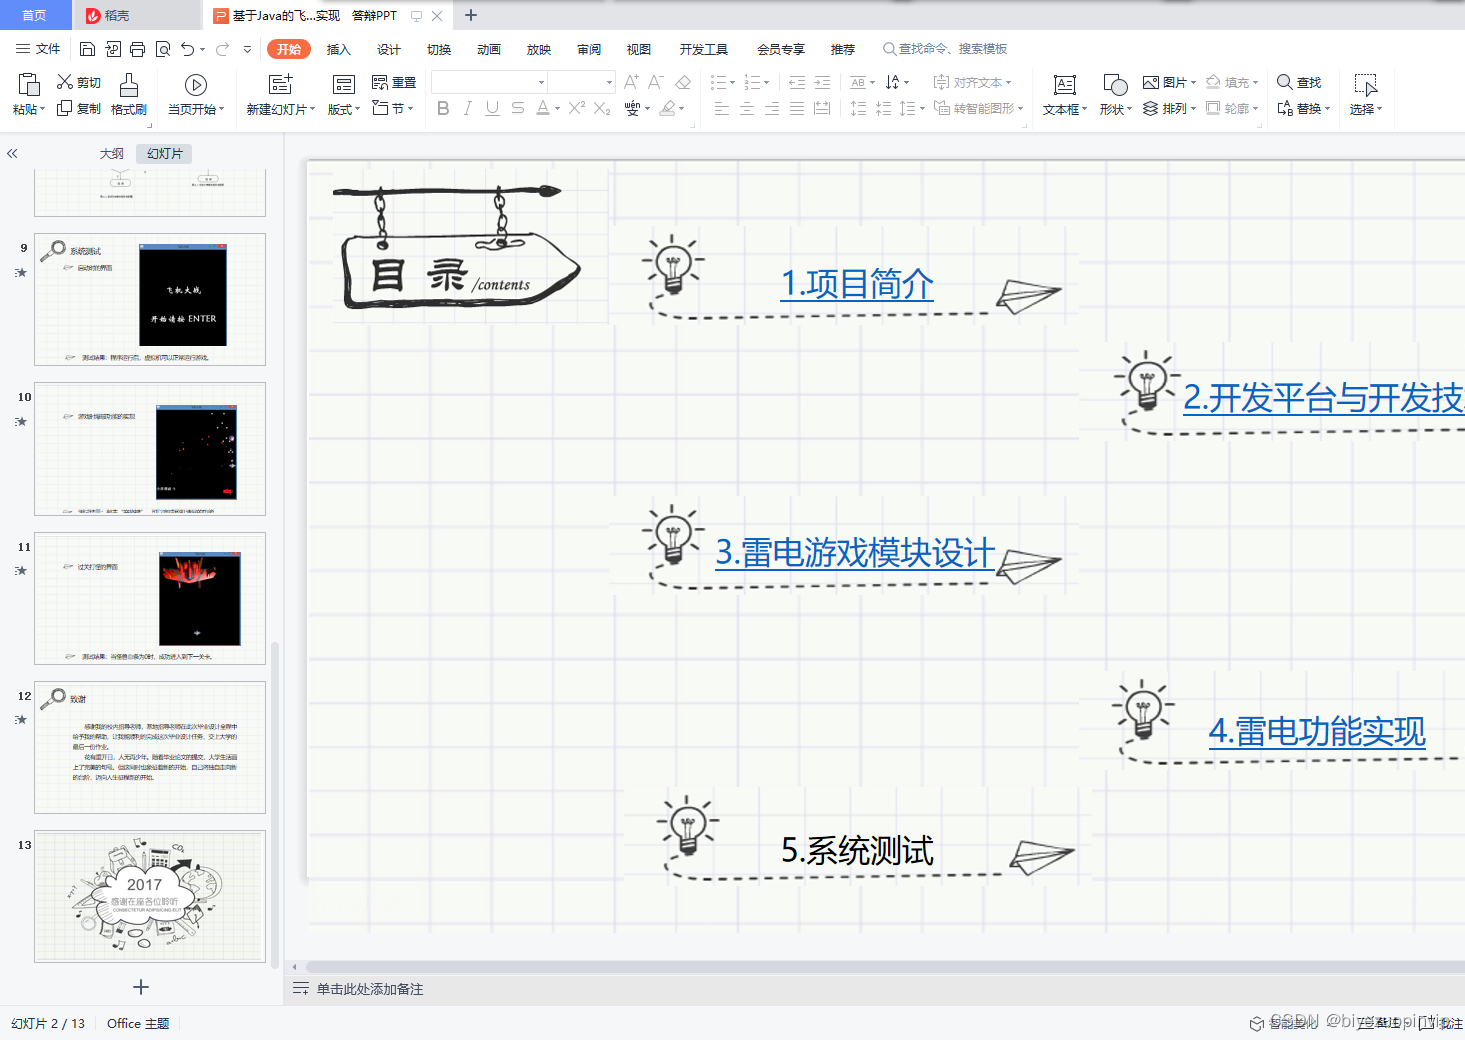This screenshot has width=1465, height=1040.
Task: Click the decrease indent icon
Action: pyautogui.click(x=797, y=82)
